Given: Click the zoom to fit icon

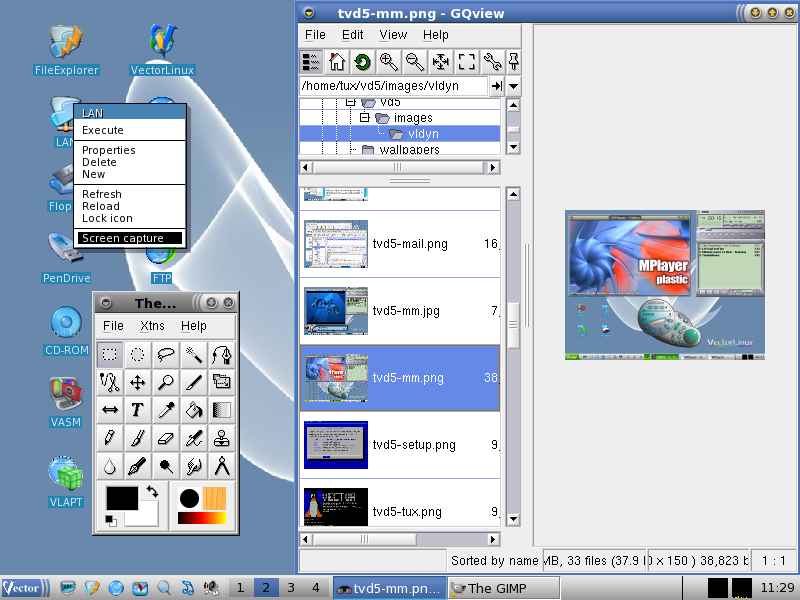Looking at the screenshot, I should tap(440, 62).
